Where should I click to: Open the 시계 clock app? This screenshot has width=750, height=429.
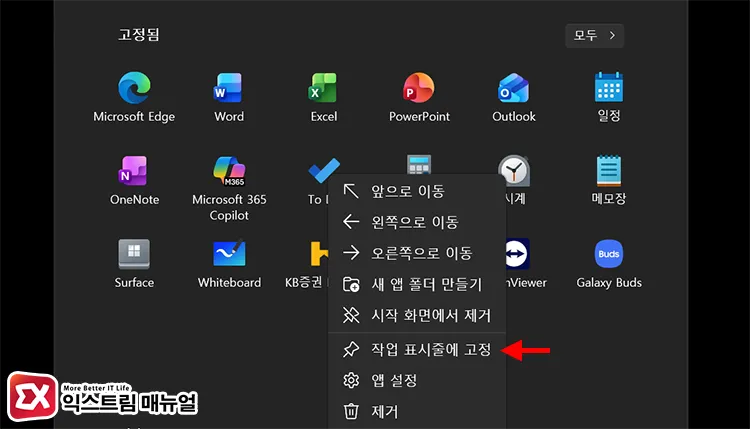(514, 171)
